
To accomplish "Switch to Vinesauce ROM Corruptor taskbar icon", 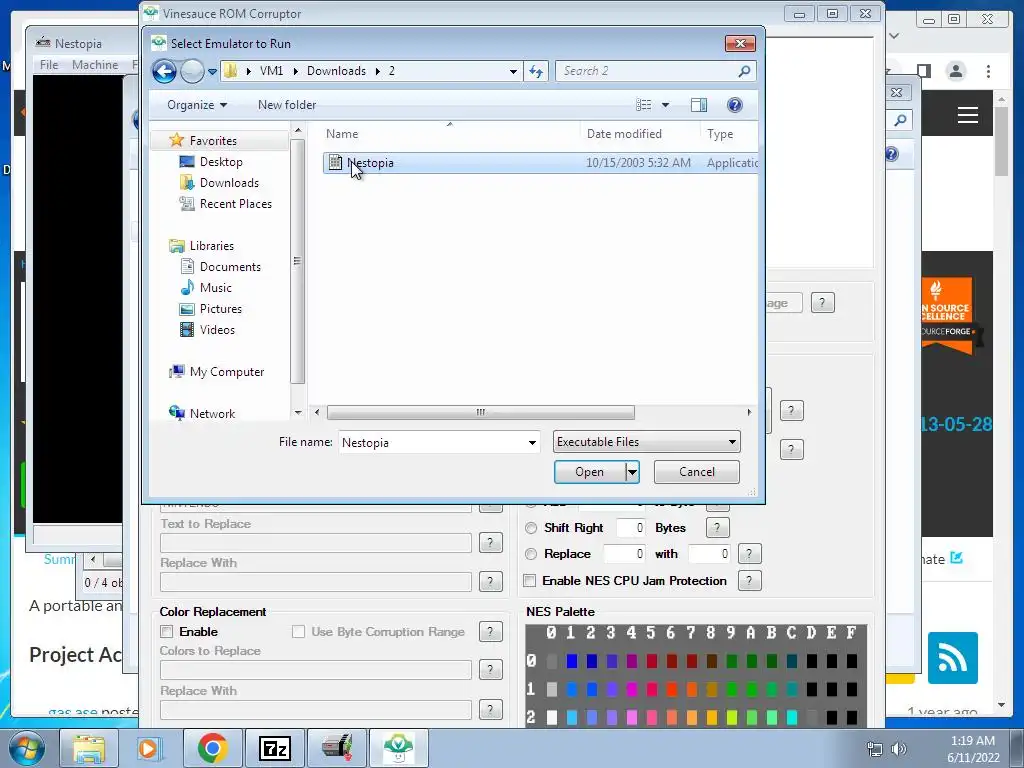I will (398, 748).
